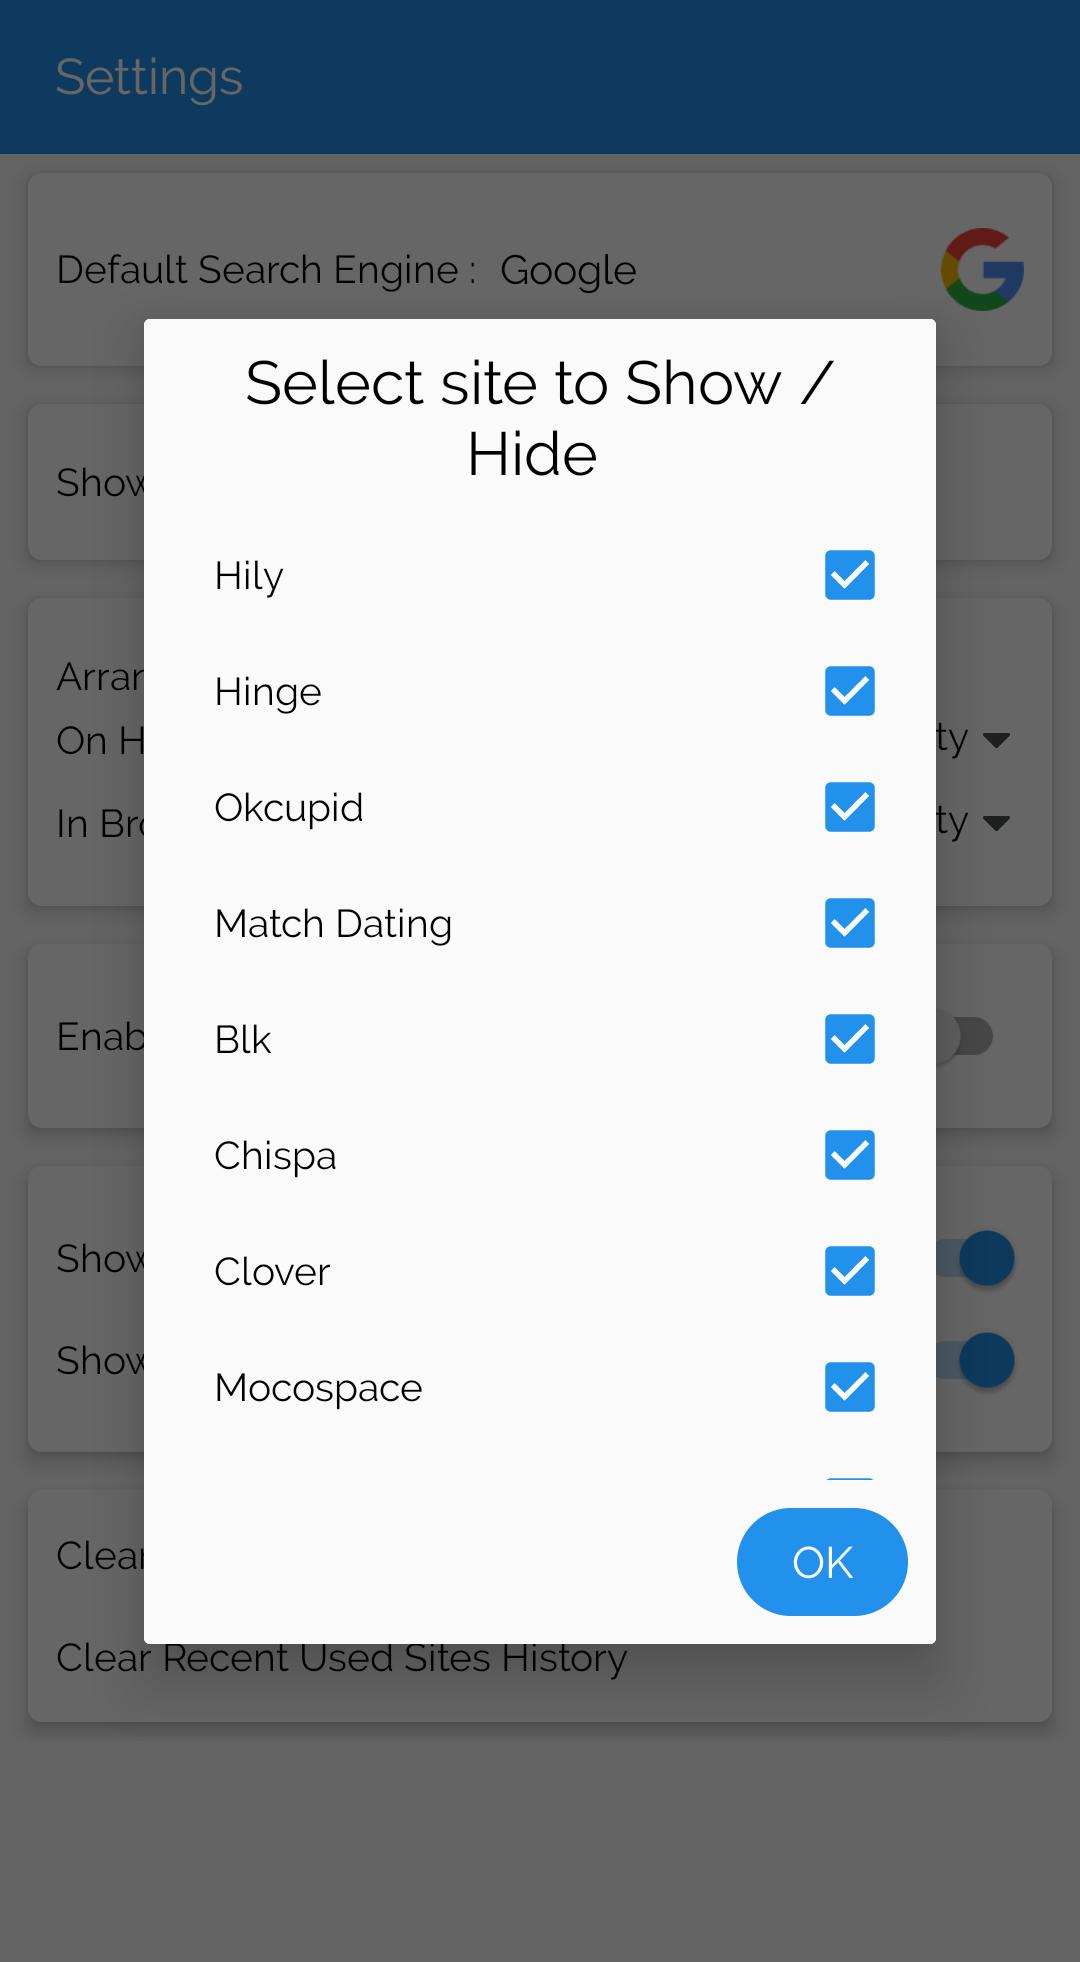The height and width of the screenshot is (1962, 1080).
Task: Tap the Hinge site label
Action: click(268, 692)
